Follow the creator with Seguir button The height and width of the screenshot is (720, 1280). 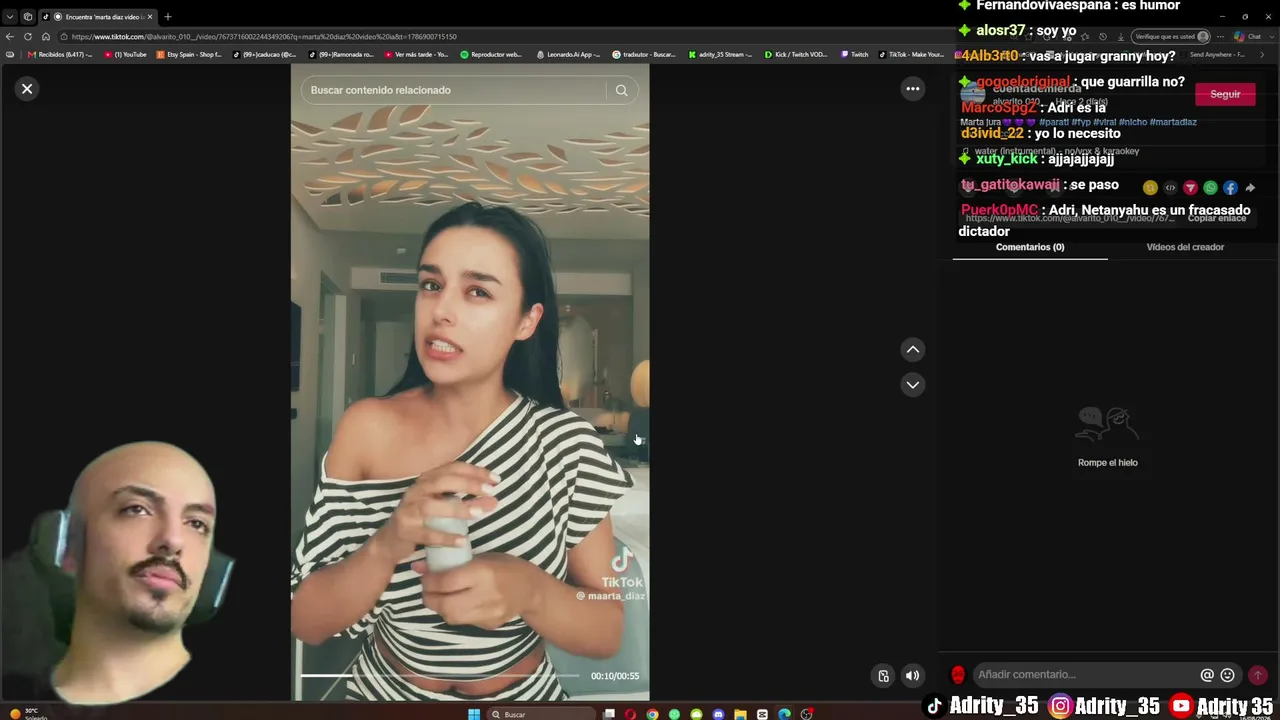[x=1225, y=94]
